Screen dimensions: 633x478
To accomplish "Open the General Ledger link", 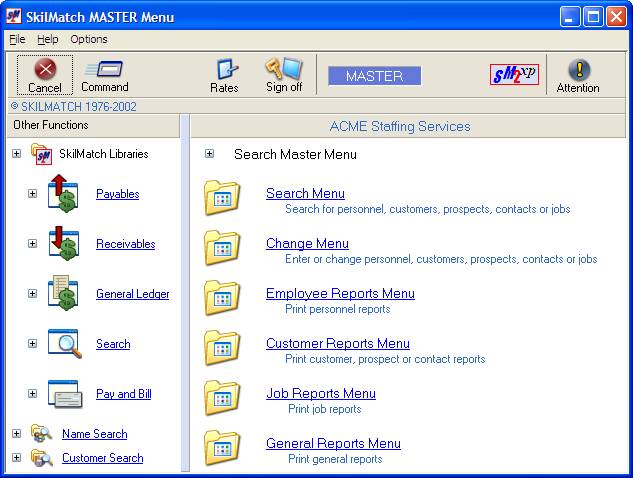I will [x=133, y=294].
